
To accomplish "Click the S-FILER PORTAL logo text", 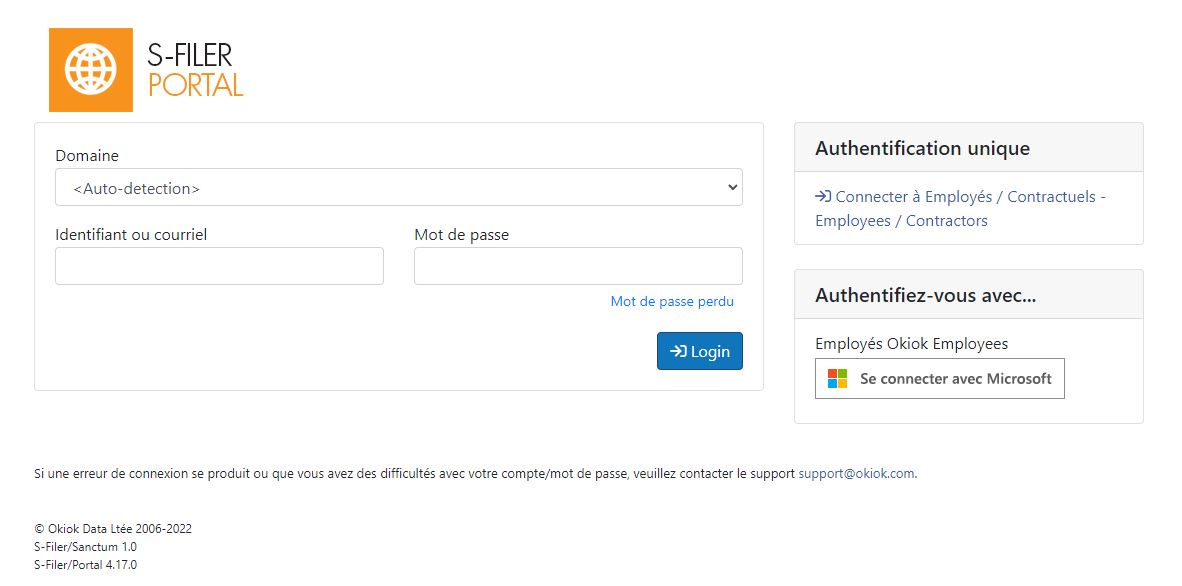I will (195, 69).
